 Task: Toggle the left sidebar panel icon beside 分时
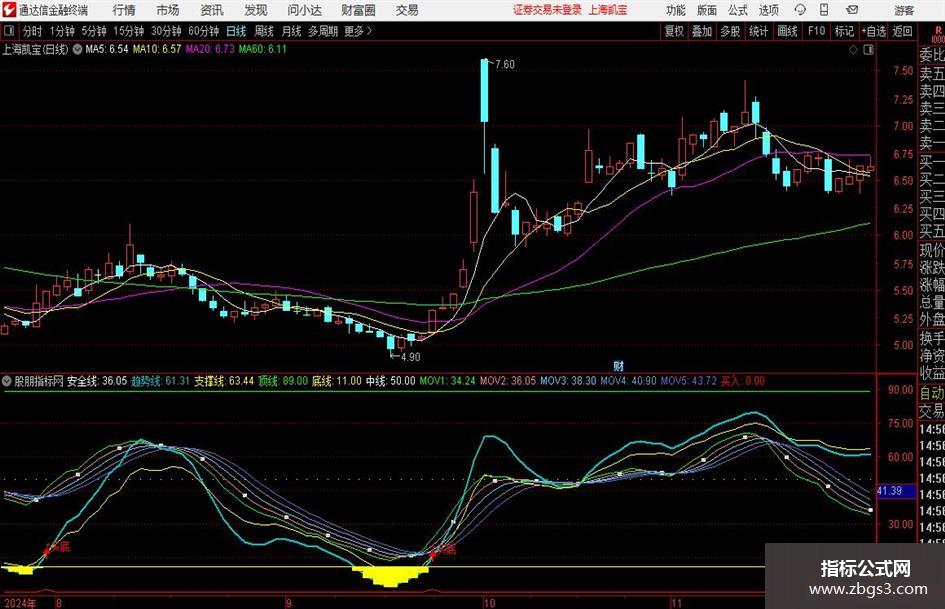point(9,31)
